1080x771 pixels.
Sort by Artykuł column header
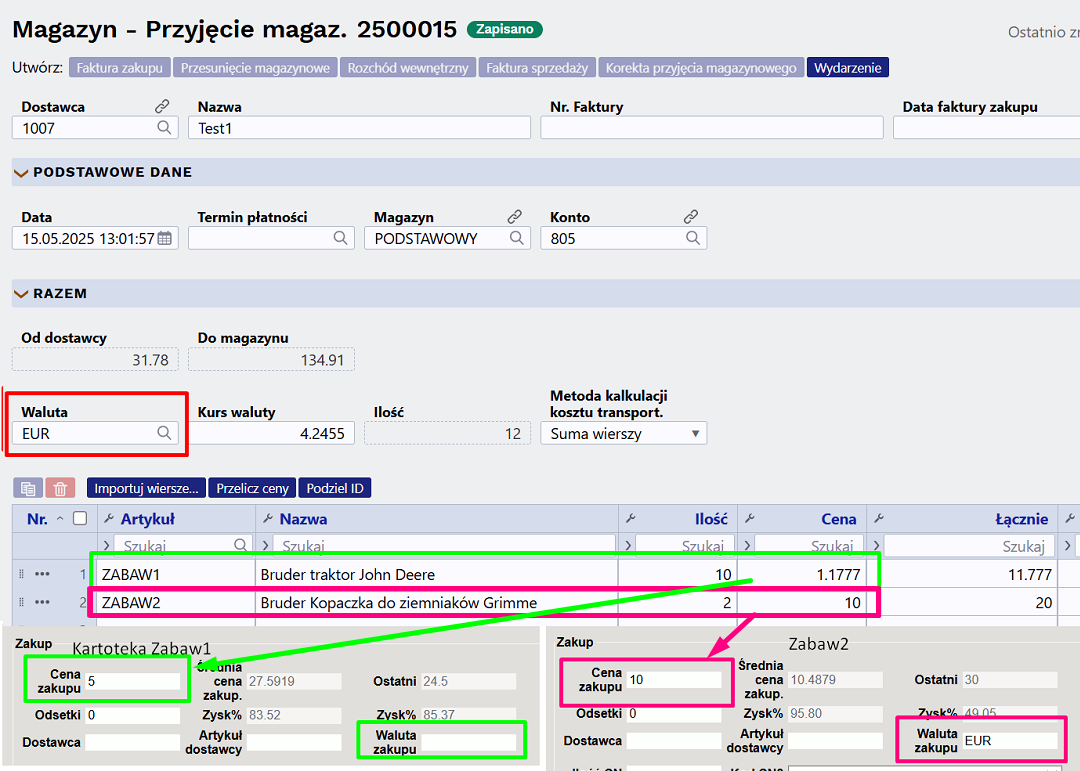pos(147,519)
